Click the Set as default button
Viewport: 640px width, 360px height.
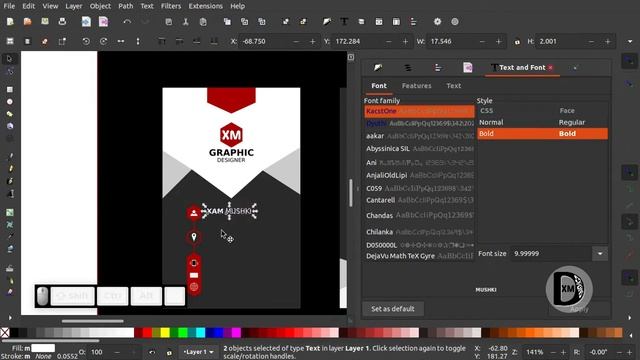393,309
